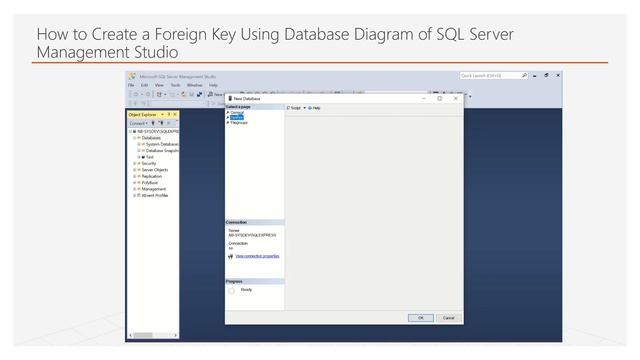Click the Help button in dialog toolbar
Image resolution: width=640 pixels, height=360 pixels.
314,108
